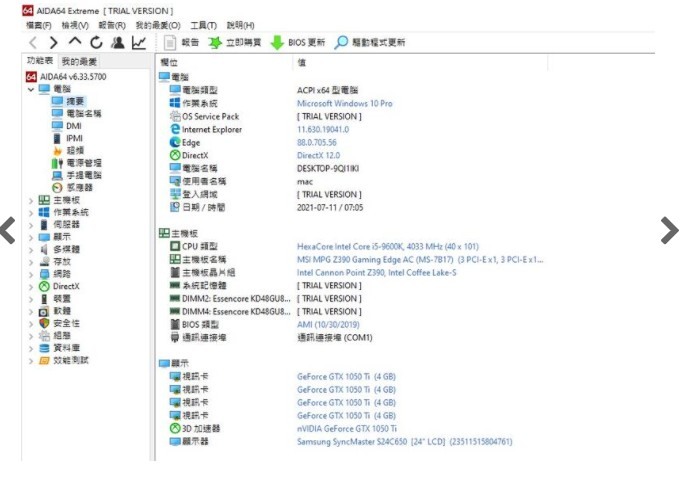Screen dimensions: 685x488
Task: Expand the 伺服器 tree node
Action: pyautogui.click(x=31, y=225)
